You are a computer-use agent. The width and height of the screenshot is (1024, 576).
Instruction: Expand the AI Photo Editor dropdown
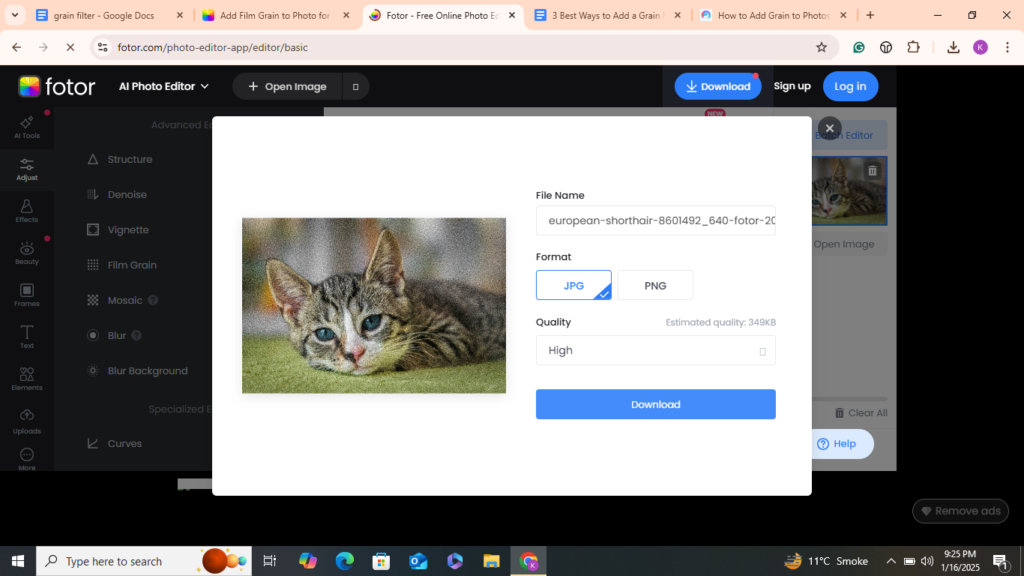pos(164,86)
